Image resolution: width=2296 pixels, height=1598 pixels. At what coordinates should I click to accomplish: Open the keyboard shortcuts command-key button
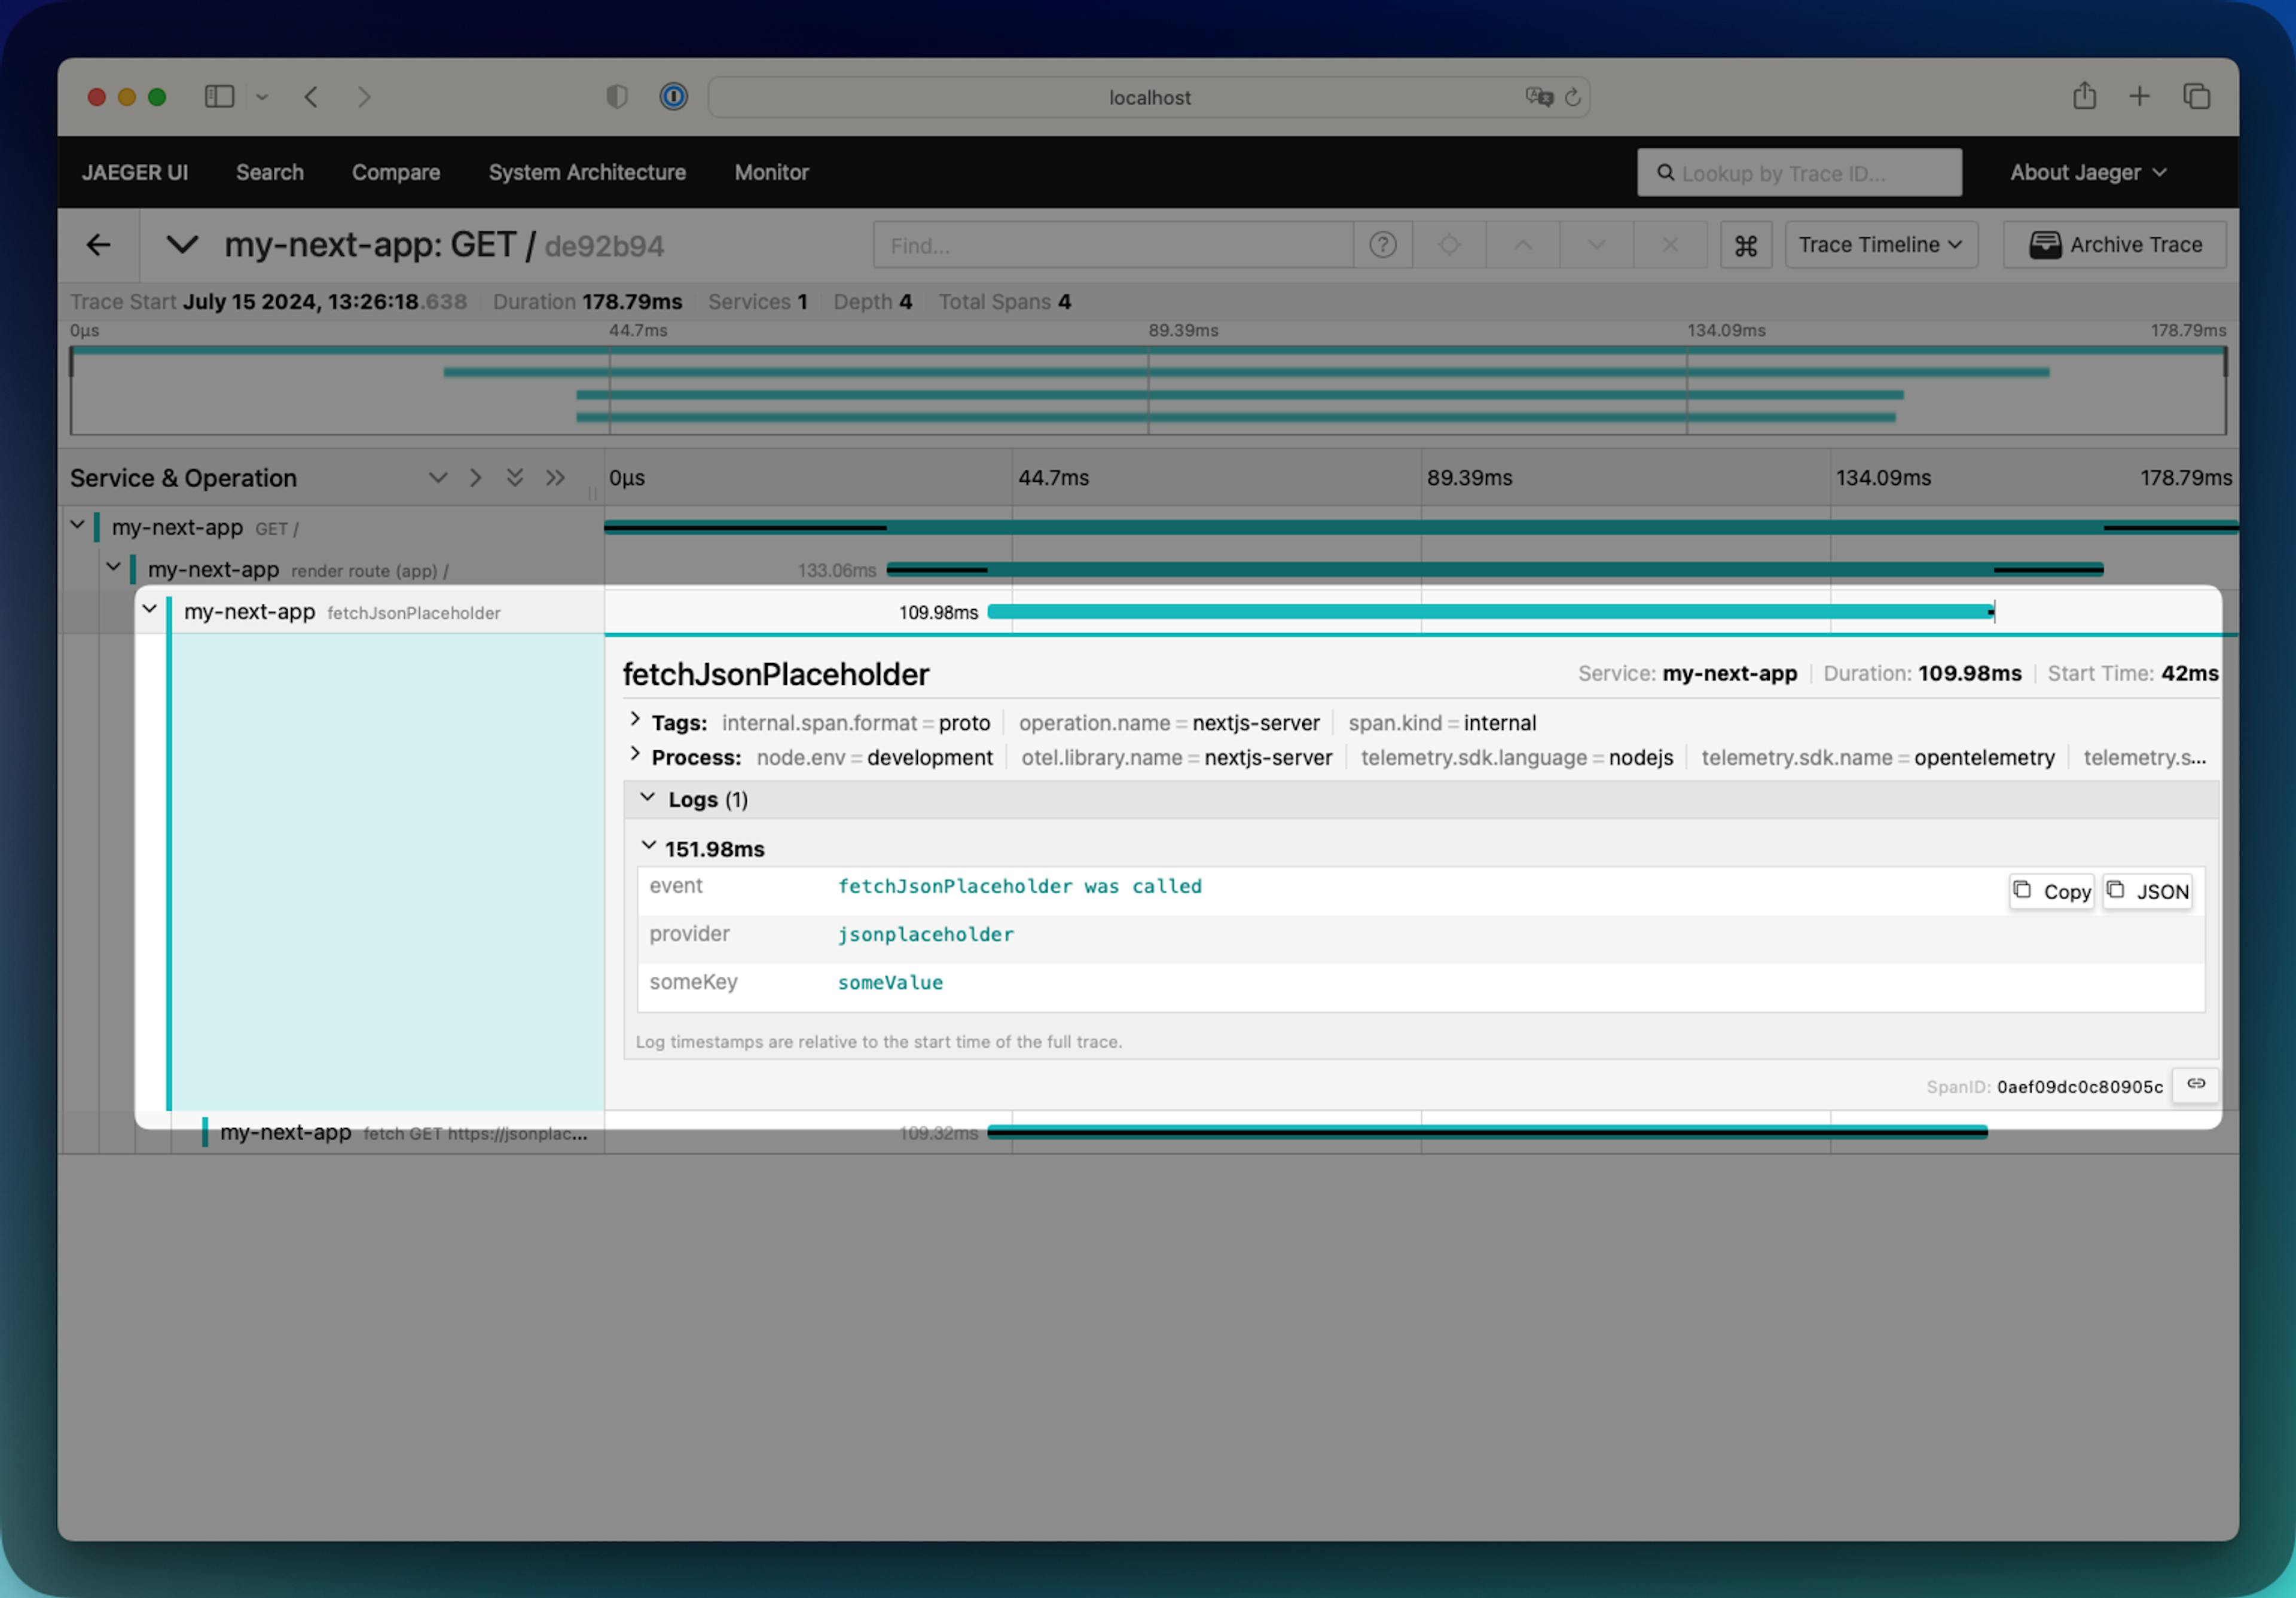1745,245
